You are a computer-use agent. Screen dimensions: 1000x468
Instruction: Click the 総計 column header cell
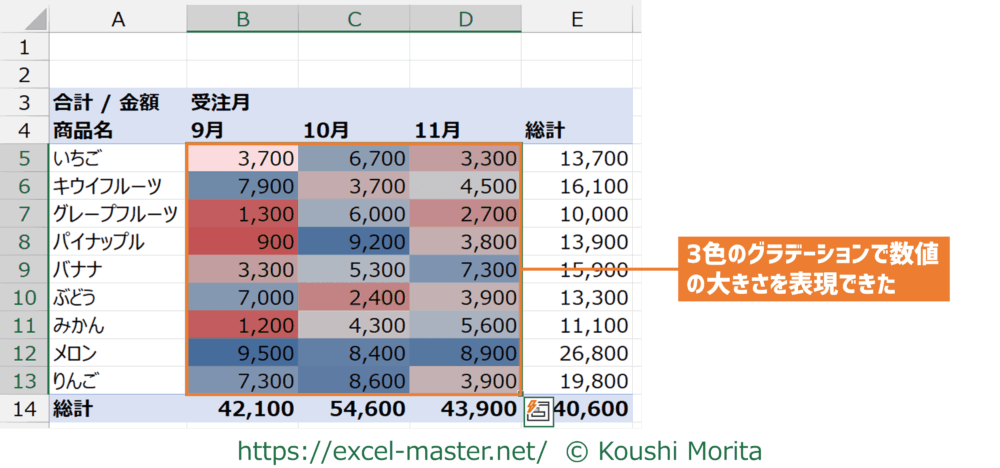tap(579, 130)
